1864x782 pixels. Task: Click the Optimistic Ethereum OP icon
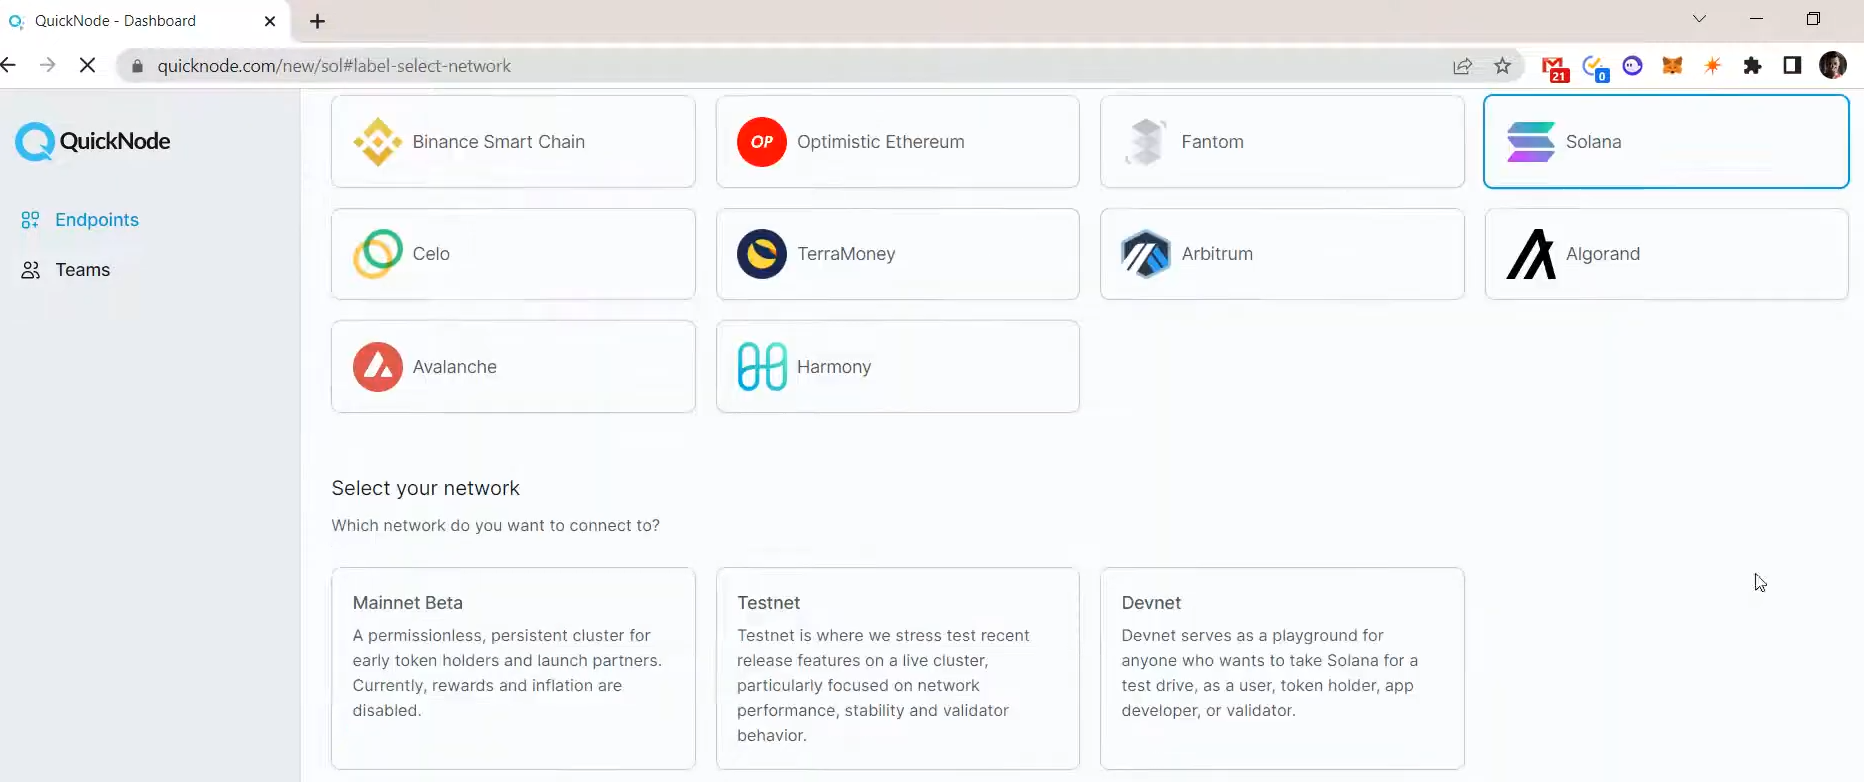point(761,142)
